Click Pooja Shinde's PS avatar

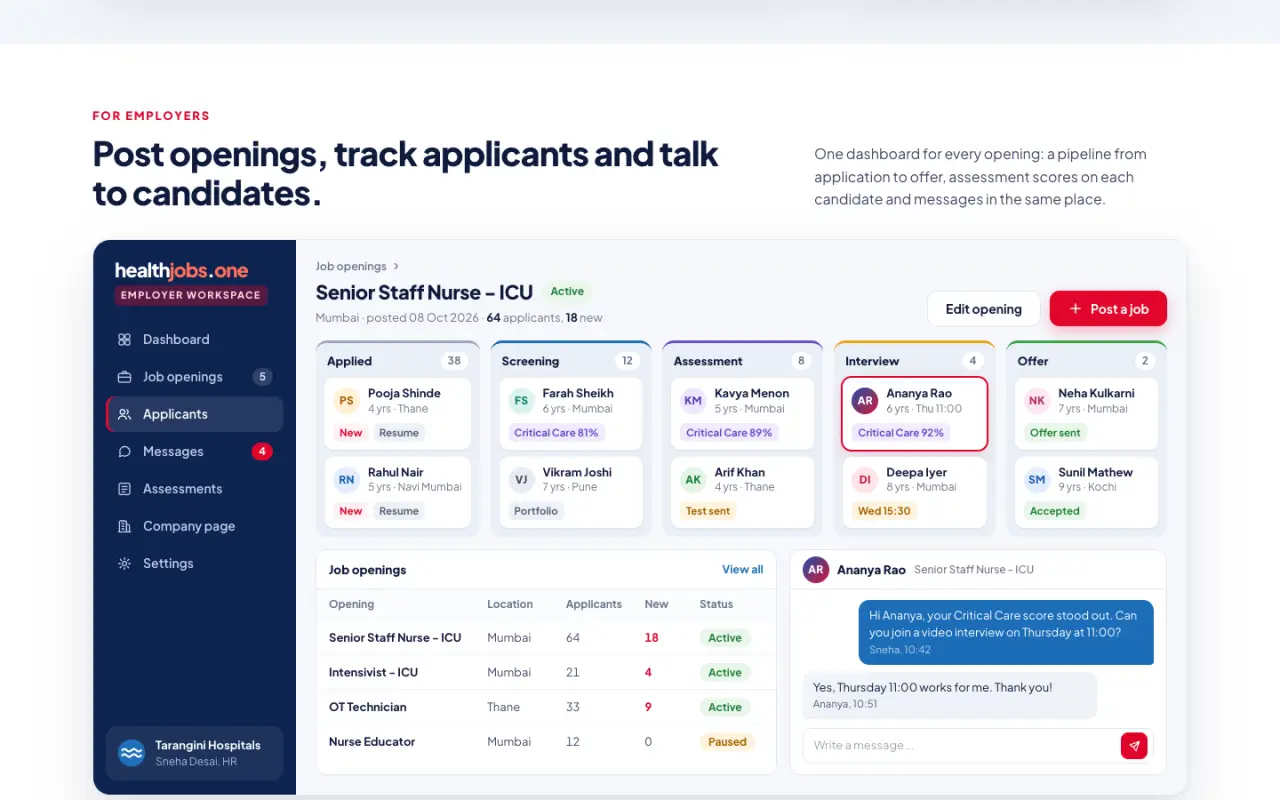(x=346, y=401)
